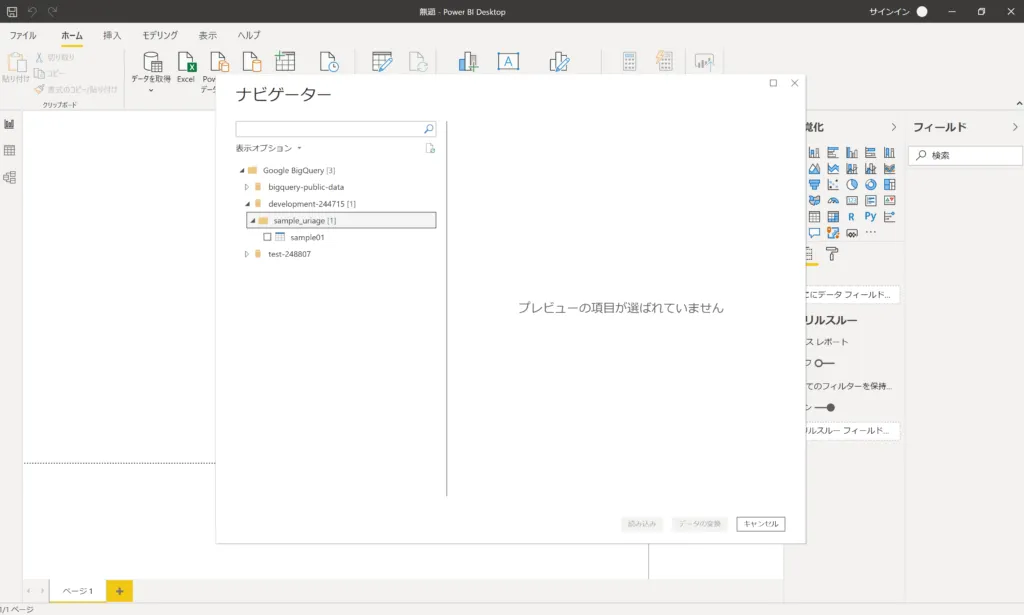The width and height of the screenshot is (1024, 615).
Task: Add a new page with plus button
Action: [x=120, y=591]
